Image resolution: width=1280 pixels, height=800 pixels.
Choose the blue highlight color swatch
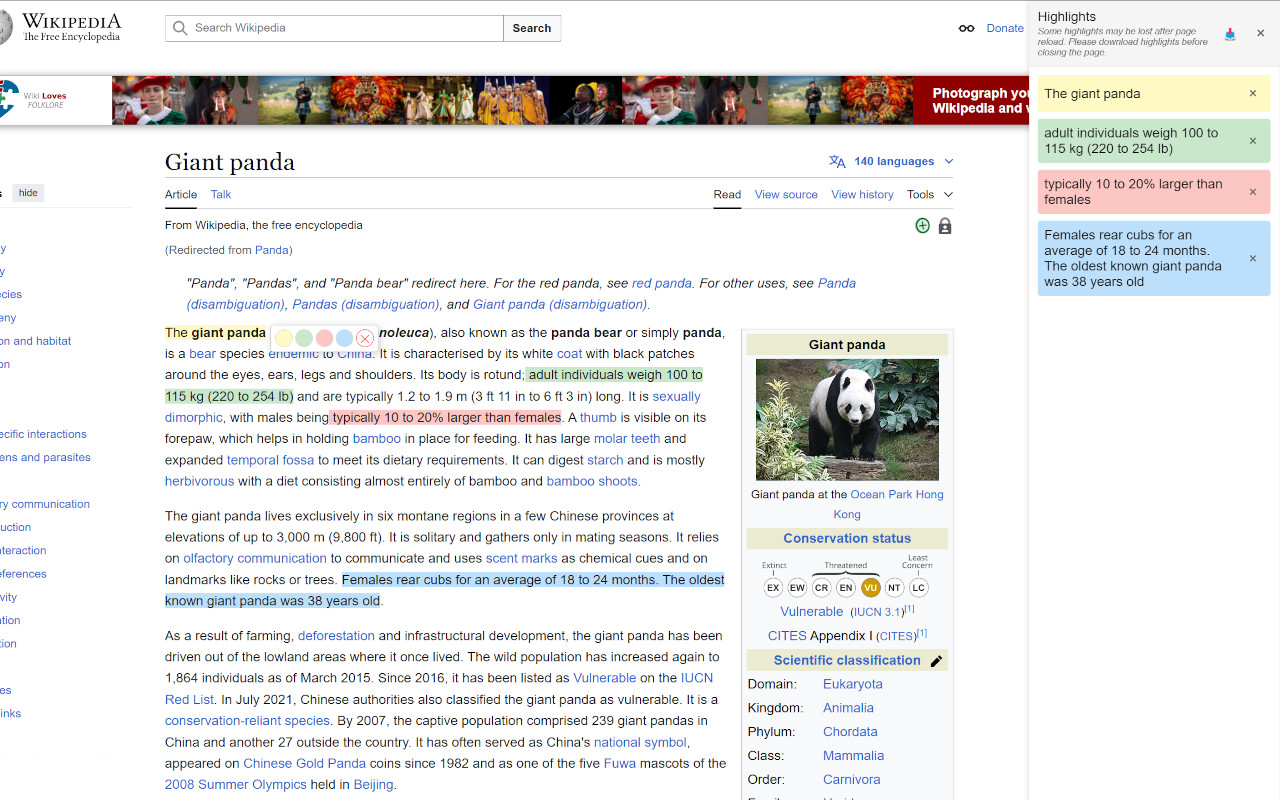[344, 339]
